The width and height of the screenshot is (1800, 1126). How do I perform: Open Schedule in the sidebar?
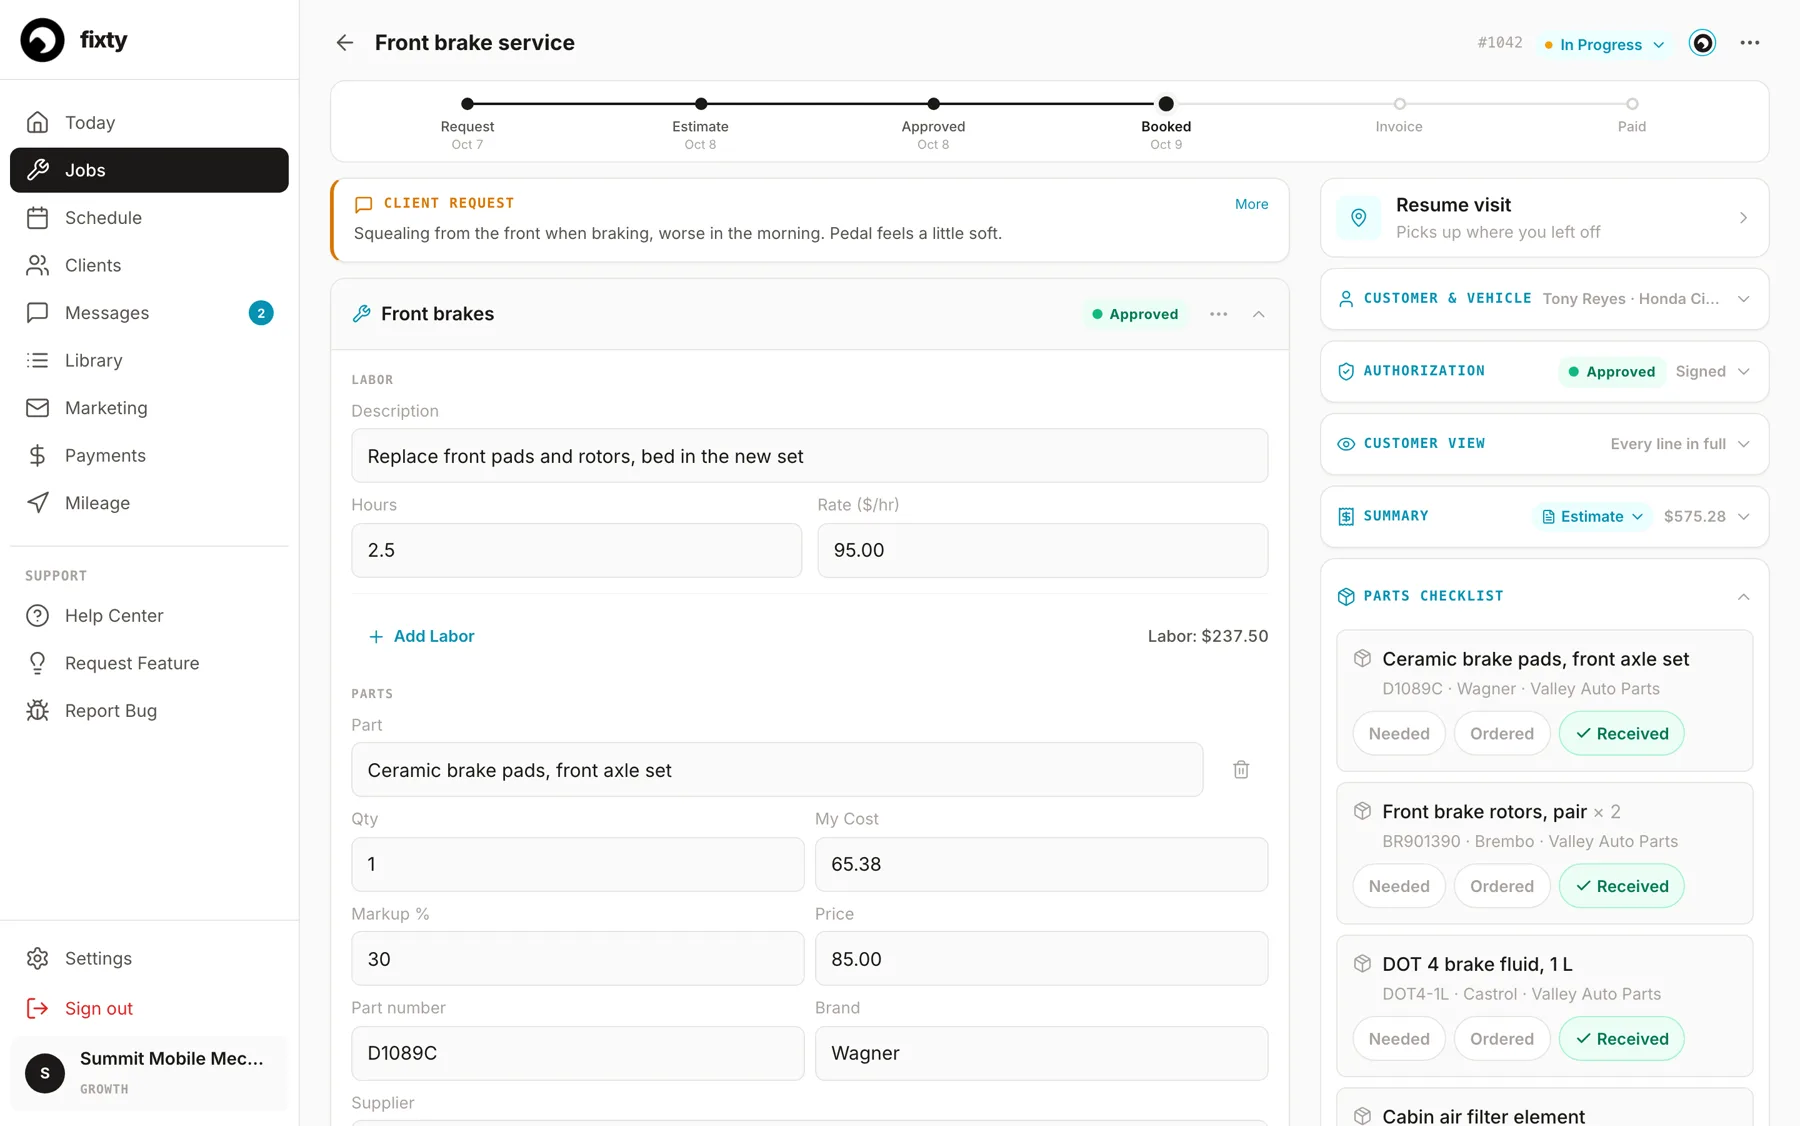[149, 217]
